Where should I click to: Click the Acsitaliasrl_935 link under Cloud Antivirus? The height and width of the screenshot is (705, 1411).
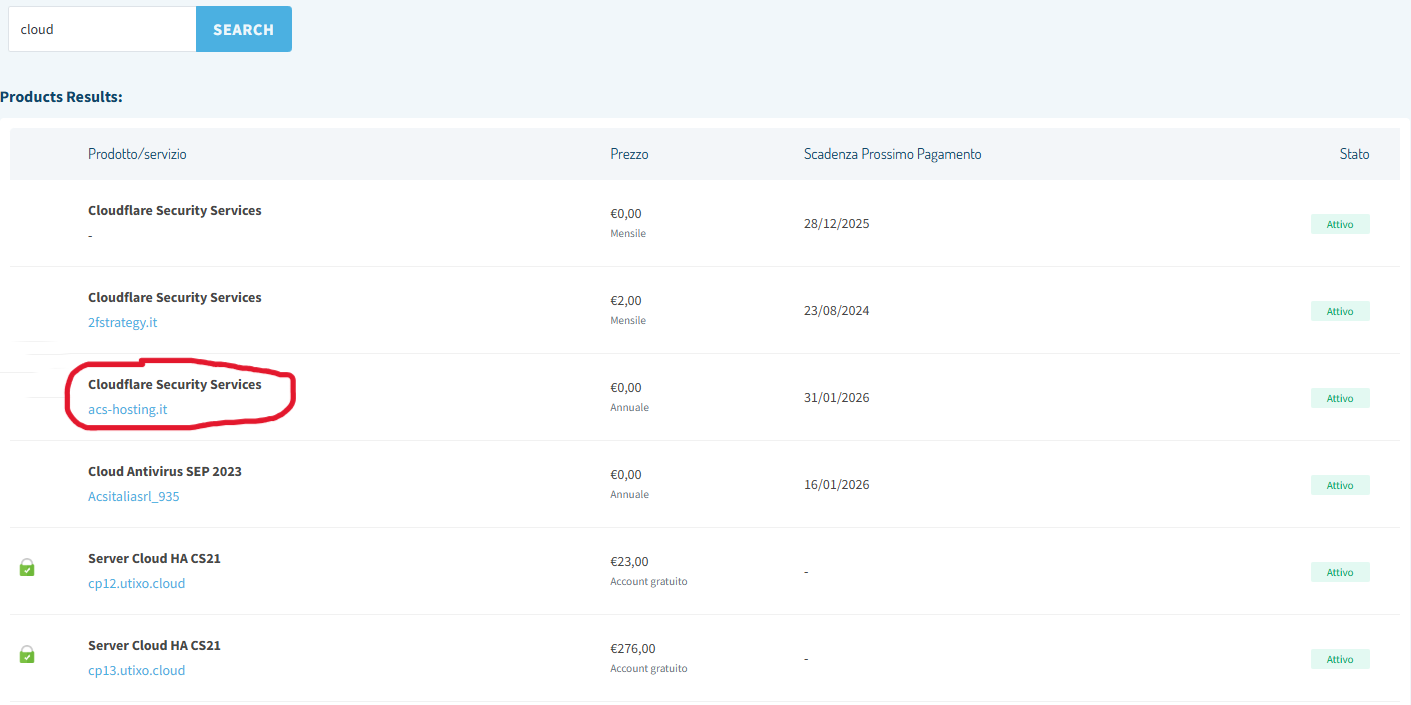point(133,496)
